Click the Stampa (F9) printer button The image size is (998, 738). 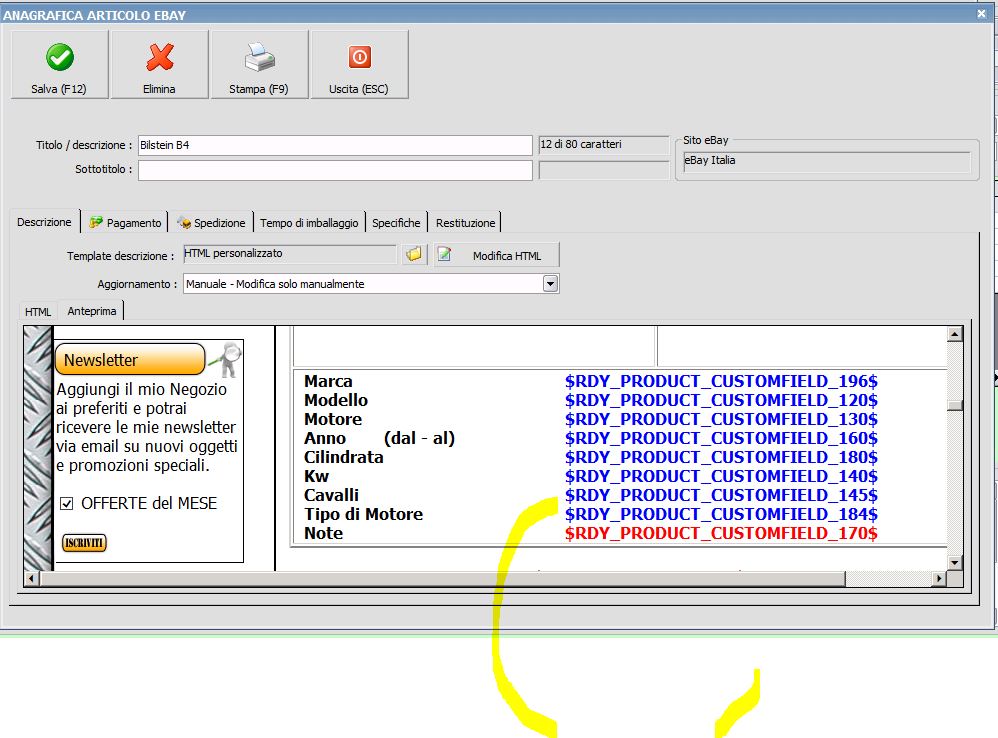click(259, 65)
